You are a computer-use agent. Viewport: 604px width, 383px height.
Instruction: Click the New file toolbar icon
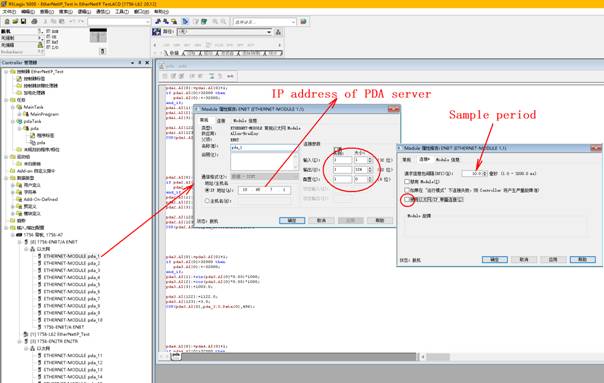tap(7, 22)
